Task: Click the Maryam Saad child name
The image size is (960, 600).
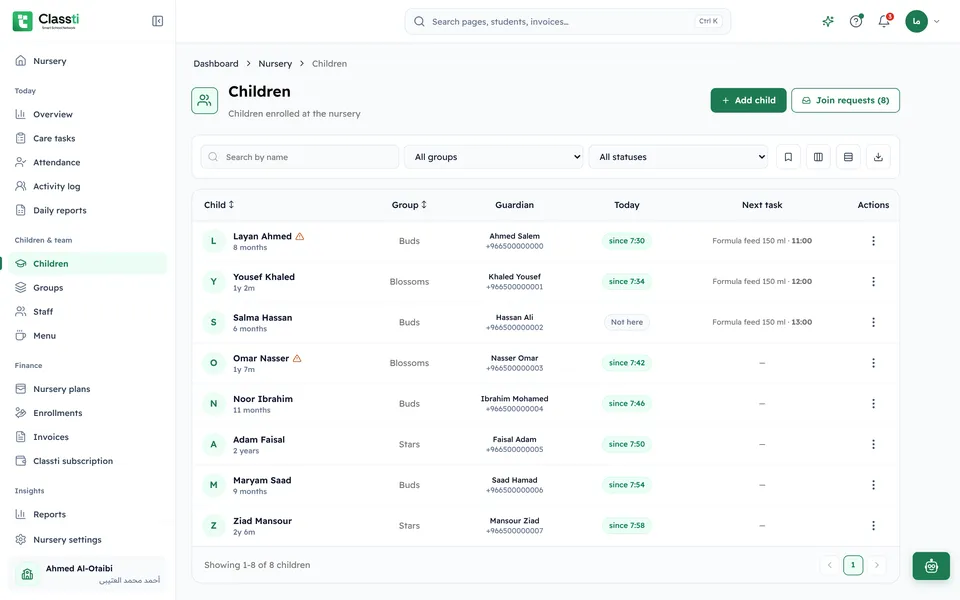Action: point(262,481)
